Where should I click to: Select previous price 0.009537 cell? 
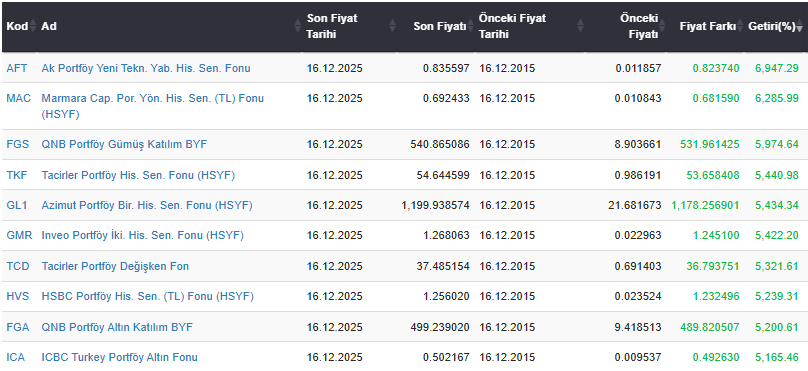click(638, 357)
